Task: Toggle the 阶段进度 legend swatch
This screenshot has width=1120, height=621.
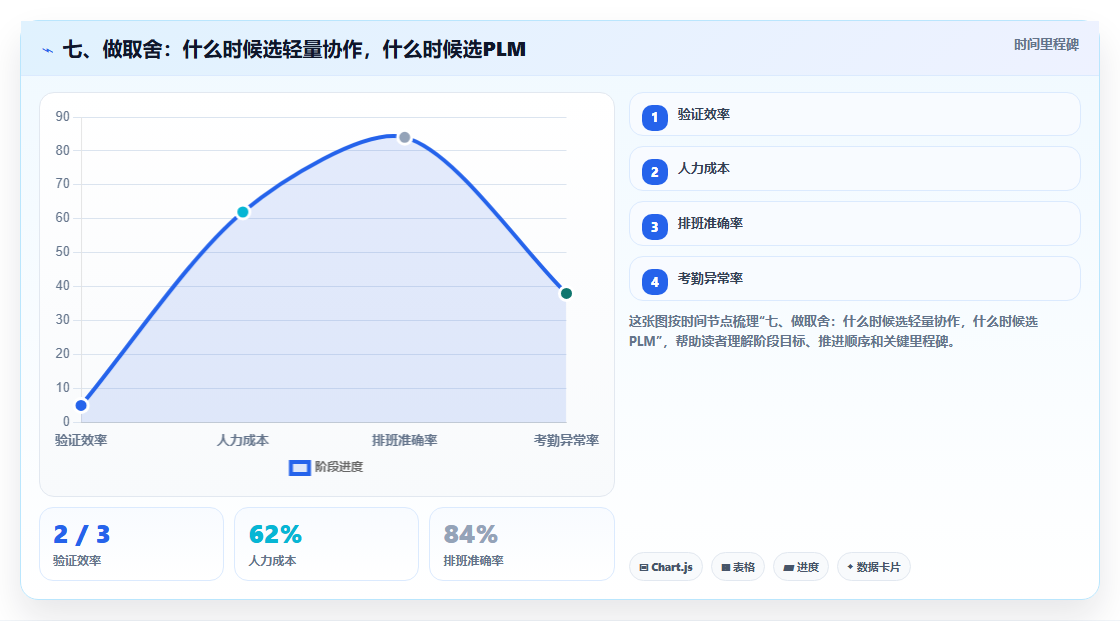Action: pyautogui.click(x=299, y=468)
